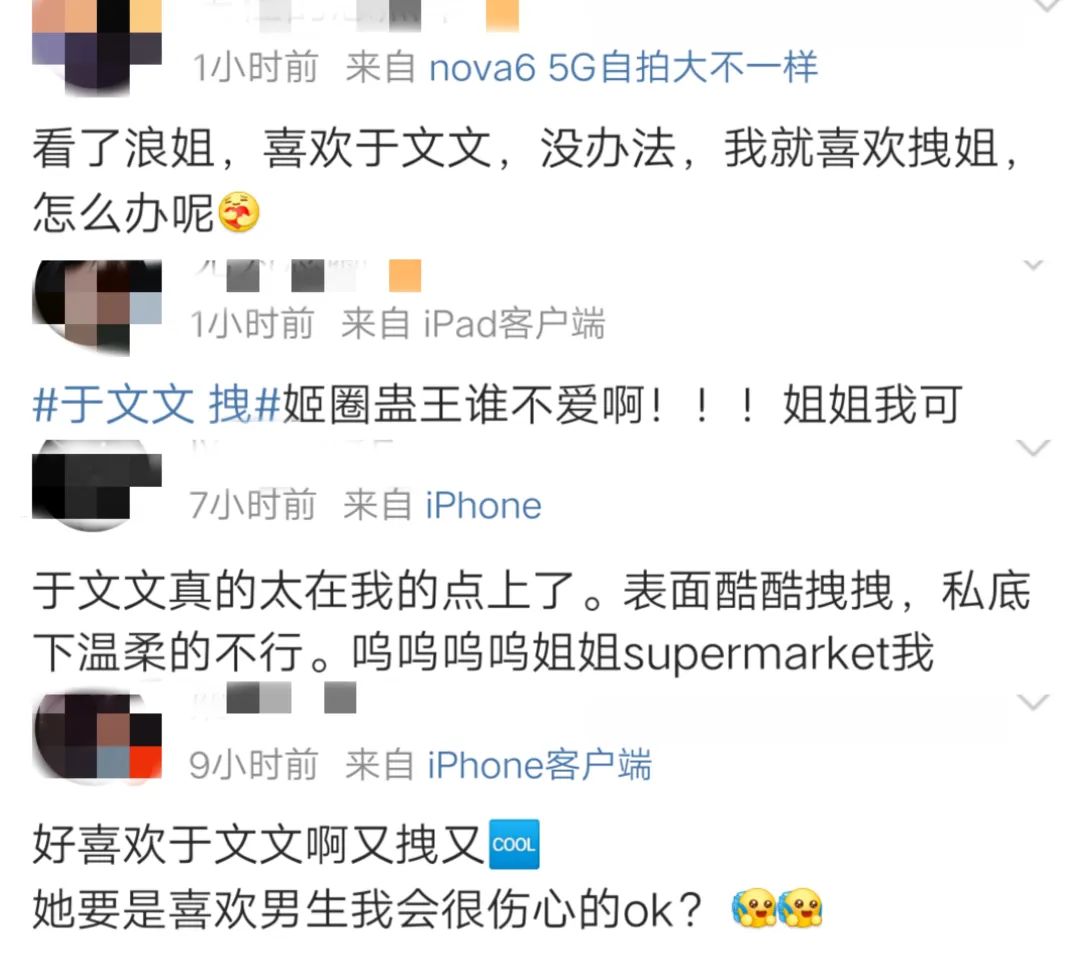This screenshot has width=1080, height=953.
Task: Open the post text 看了浪姐，喜欢于文文
Action: coord(526,180)
